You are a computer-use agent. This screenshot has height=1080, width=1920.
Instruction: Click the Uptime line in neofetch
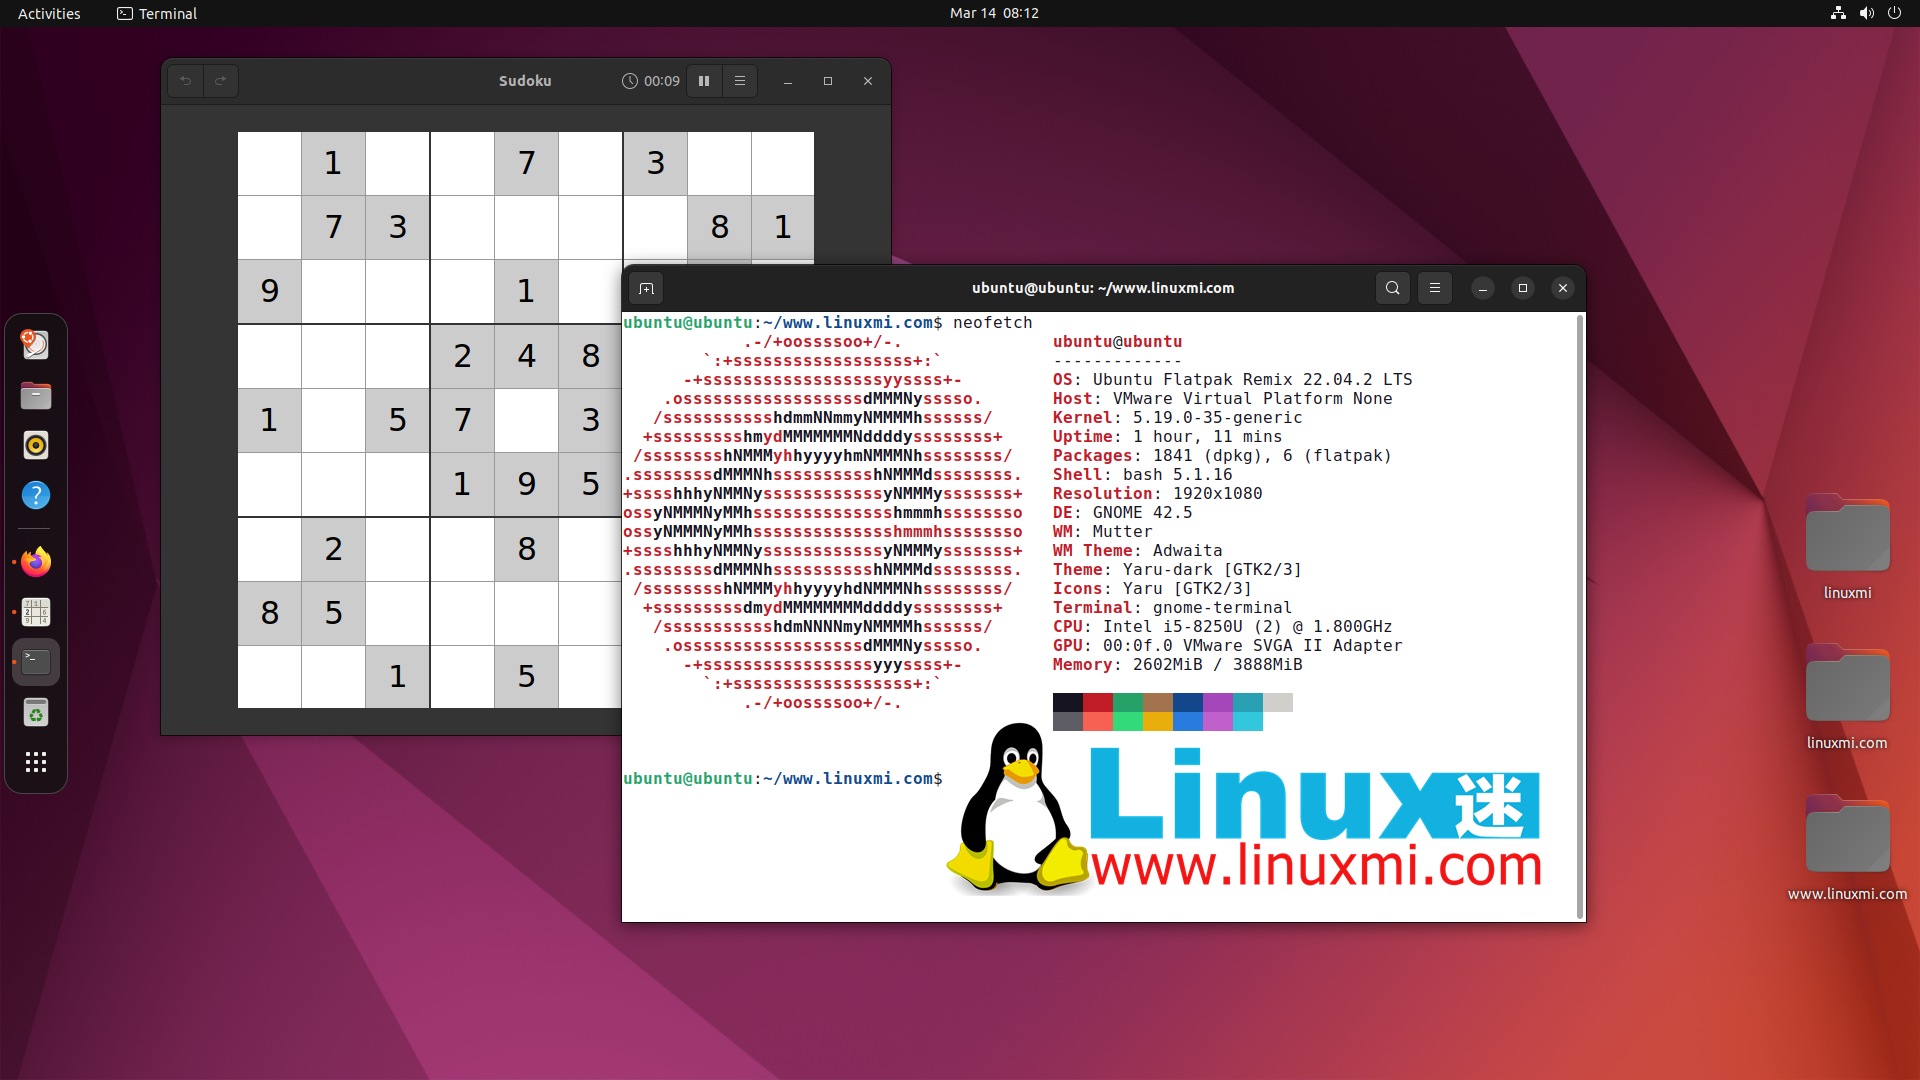tap(1167, 437)
